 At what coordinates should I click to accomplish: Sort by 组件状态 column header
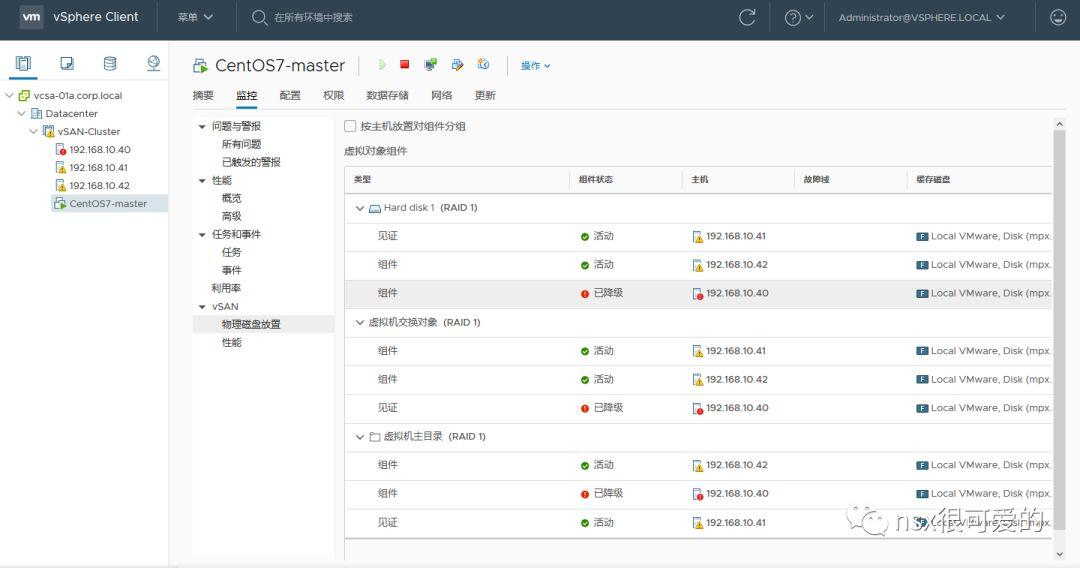(596, 180)
